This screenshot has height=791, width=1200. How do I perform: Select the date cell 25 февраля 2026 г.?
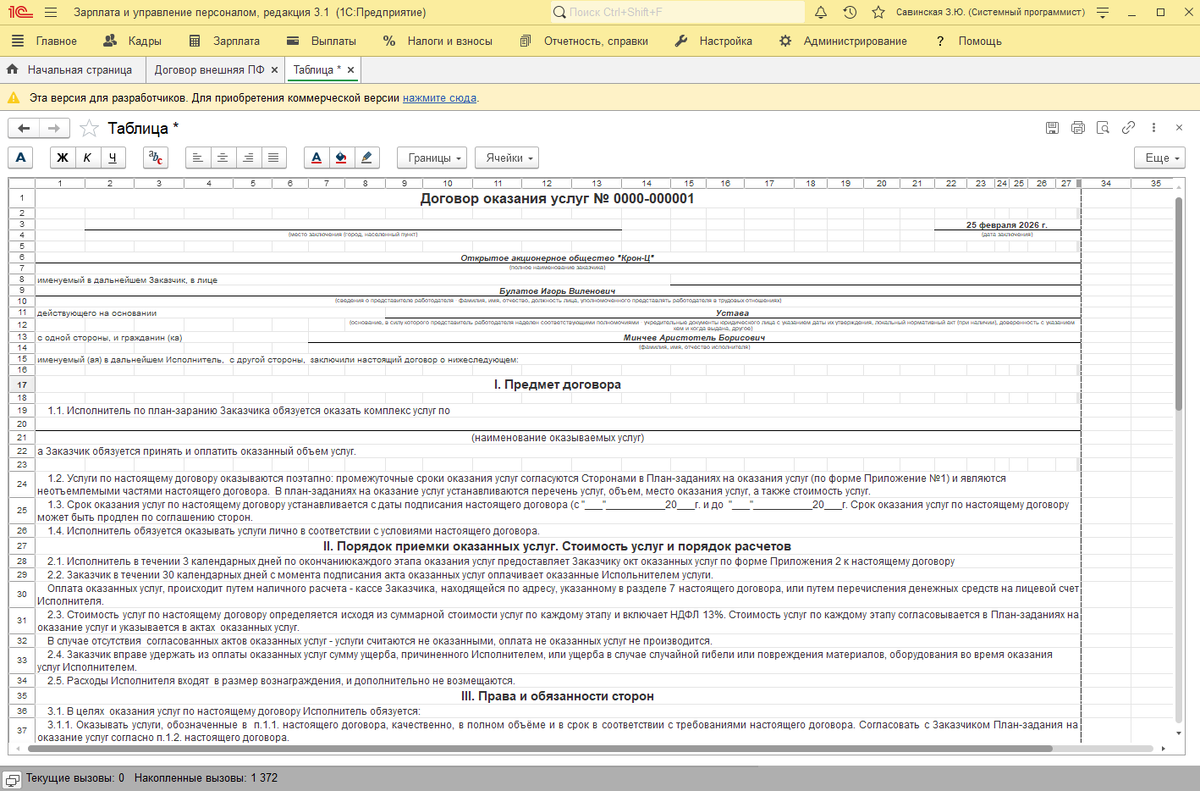1007,224
